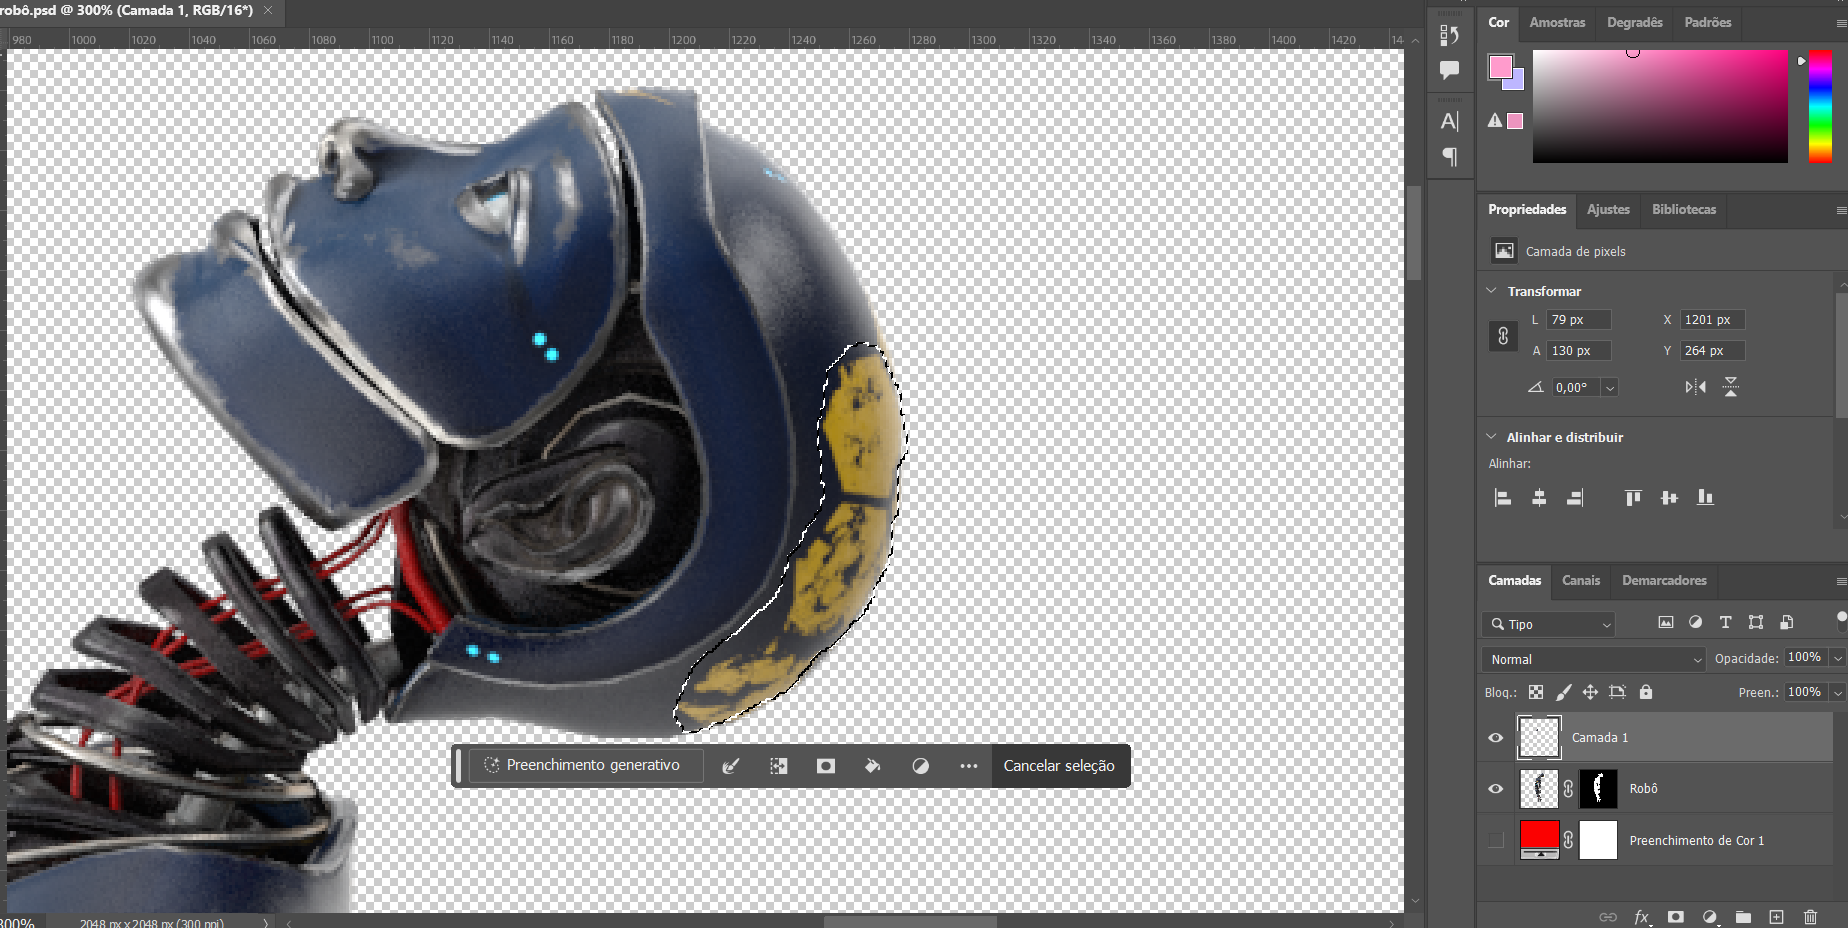
Task: Filter layers by shape layers
Action: click(1756, 622)
